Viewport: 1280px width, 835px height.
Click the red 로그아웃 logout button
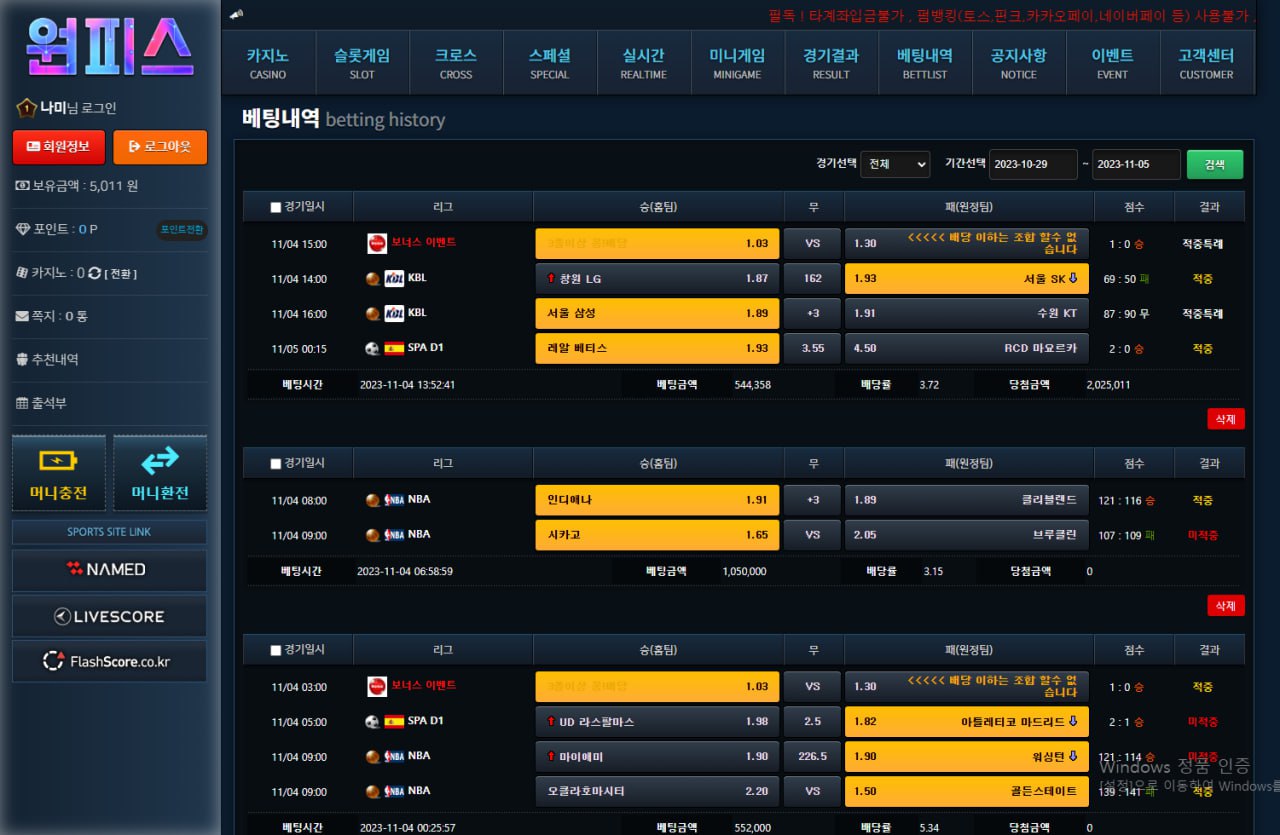coord(160,147)
